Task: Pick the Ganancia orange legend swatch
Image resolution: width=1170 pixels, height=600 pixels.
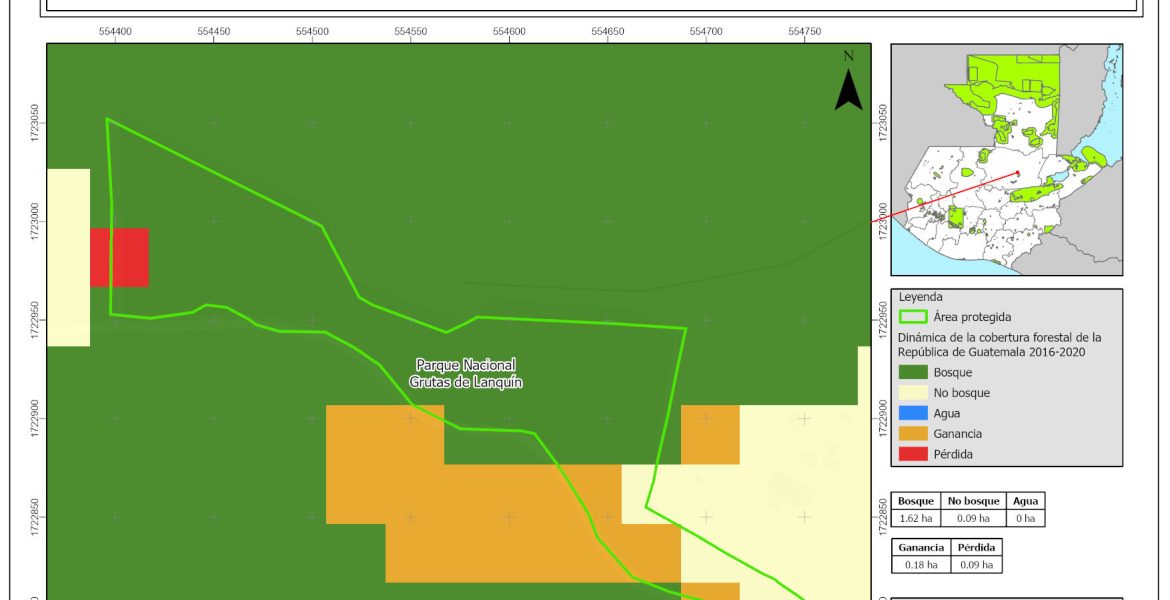Action: [912, 434]
